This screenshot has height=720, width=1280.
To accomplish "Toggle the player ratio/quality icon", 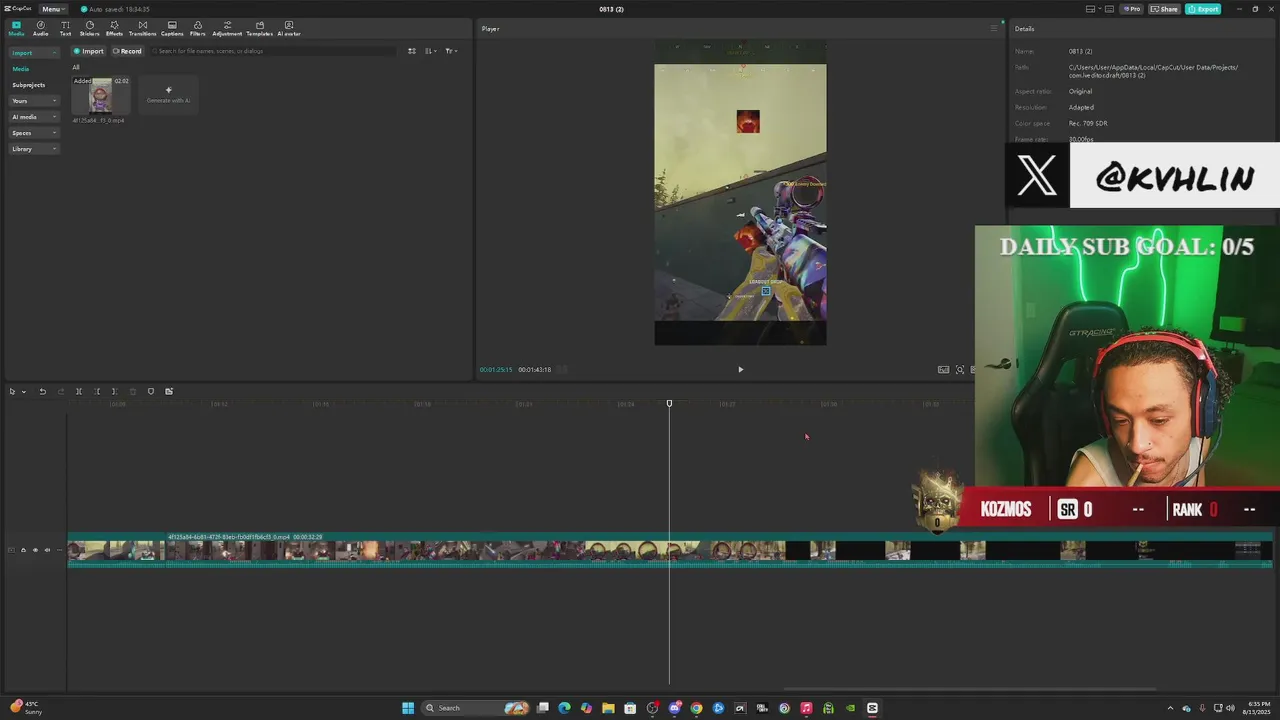I will [943, 369].
